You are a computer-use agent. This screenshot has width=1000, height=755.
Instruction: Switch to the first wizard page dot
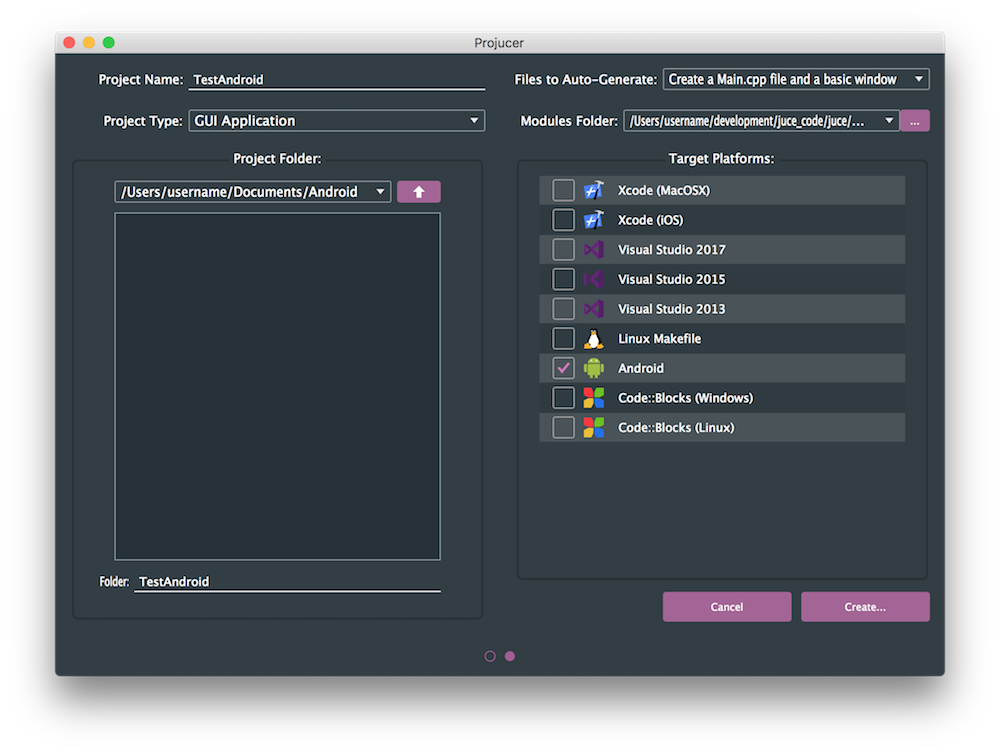point(490,656)
